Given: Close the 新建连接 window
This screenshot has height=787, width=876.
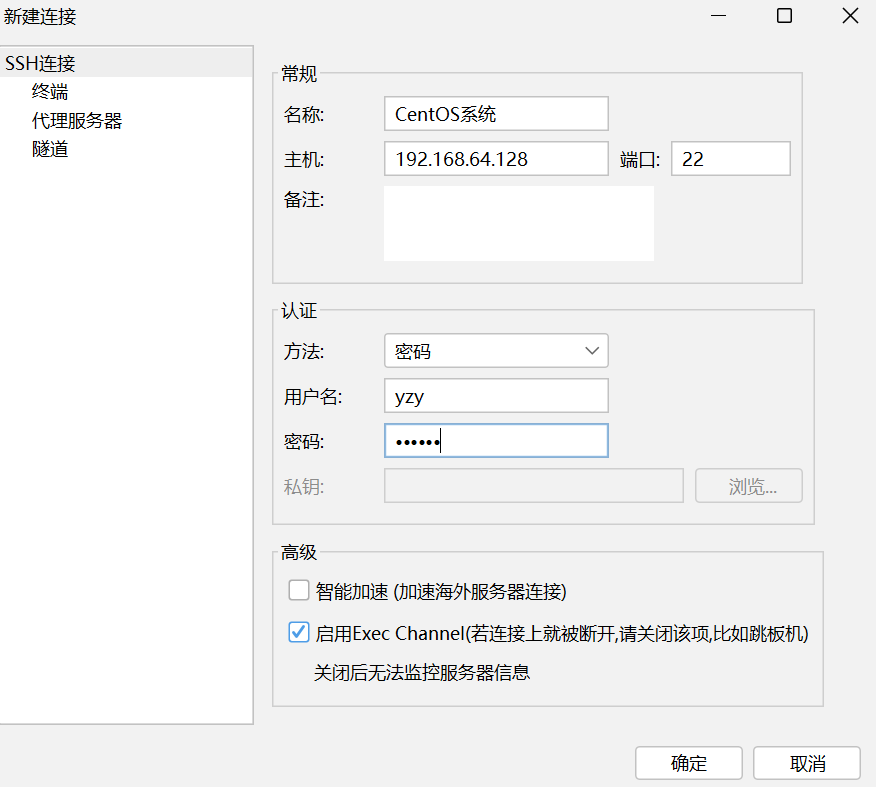Looking at the screenshot, I should pos(850,16).
